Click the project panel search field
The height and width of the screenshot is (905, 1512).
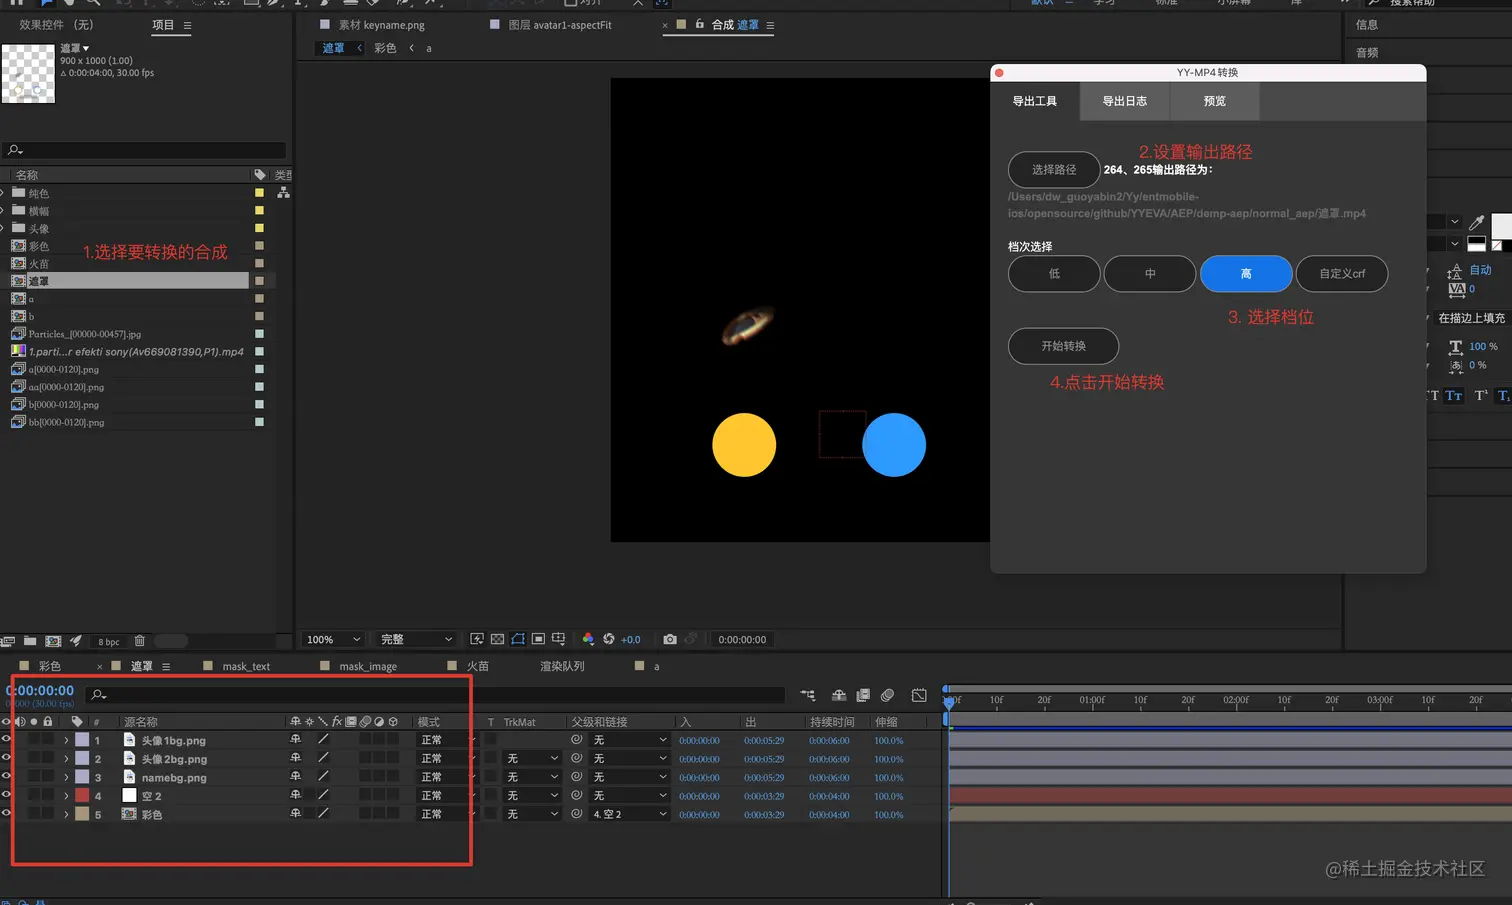[144, 150]
